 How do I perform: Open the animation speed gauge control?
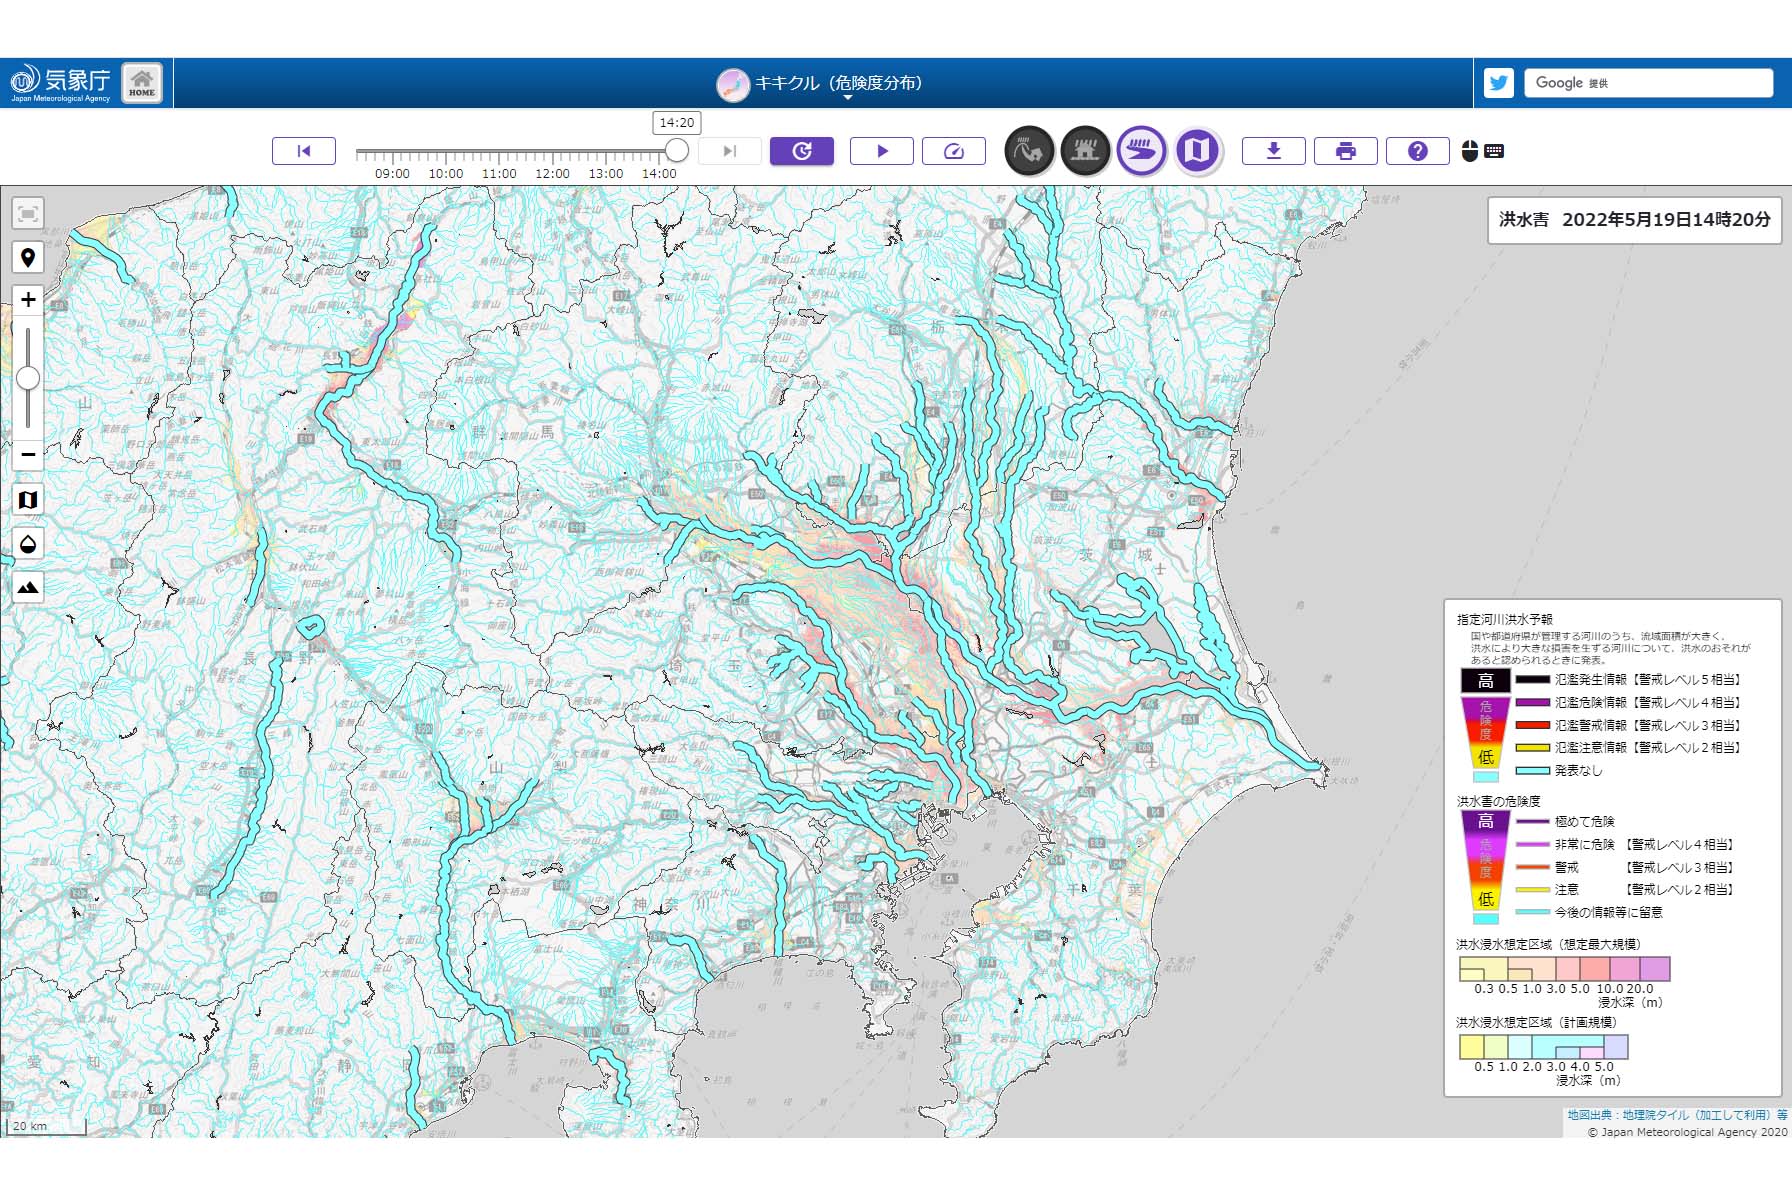tap(953, 151)
